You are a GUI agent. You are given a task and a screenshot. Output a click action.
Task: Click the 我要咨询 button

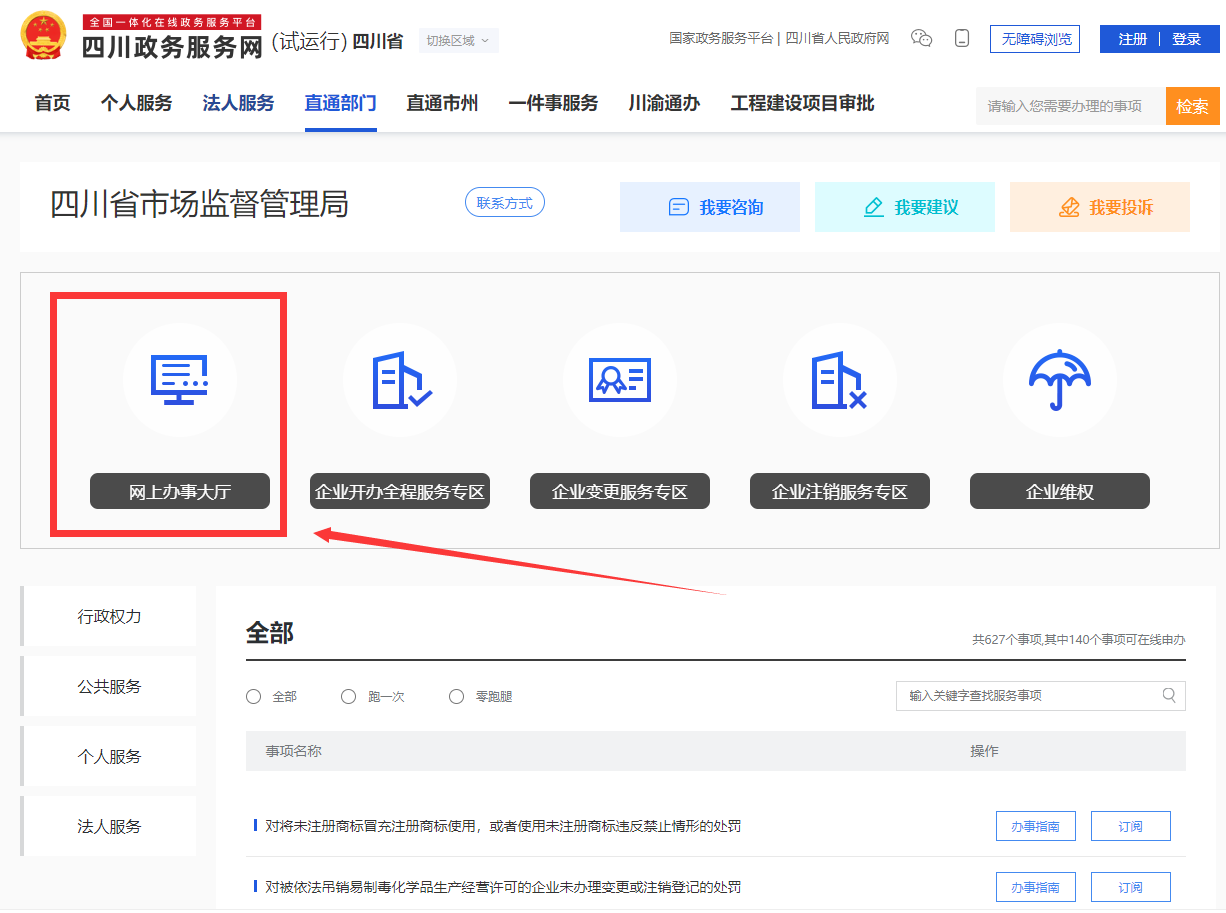pos(710,207)
